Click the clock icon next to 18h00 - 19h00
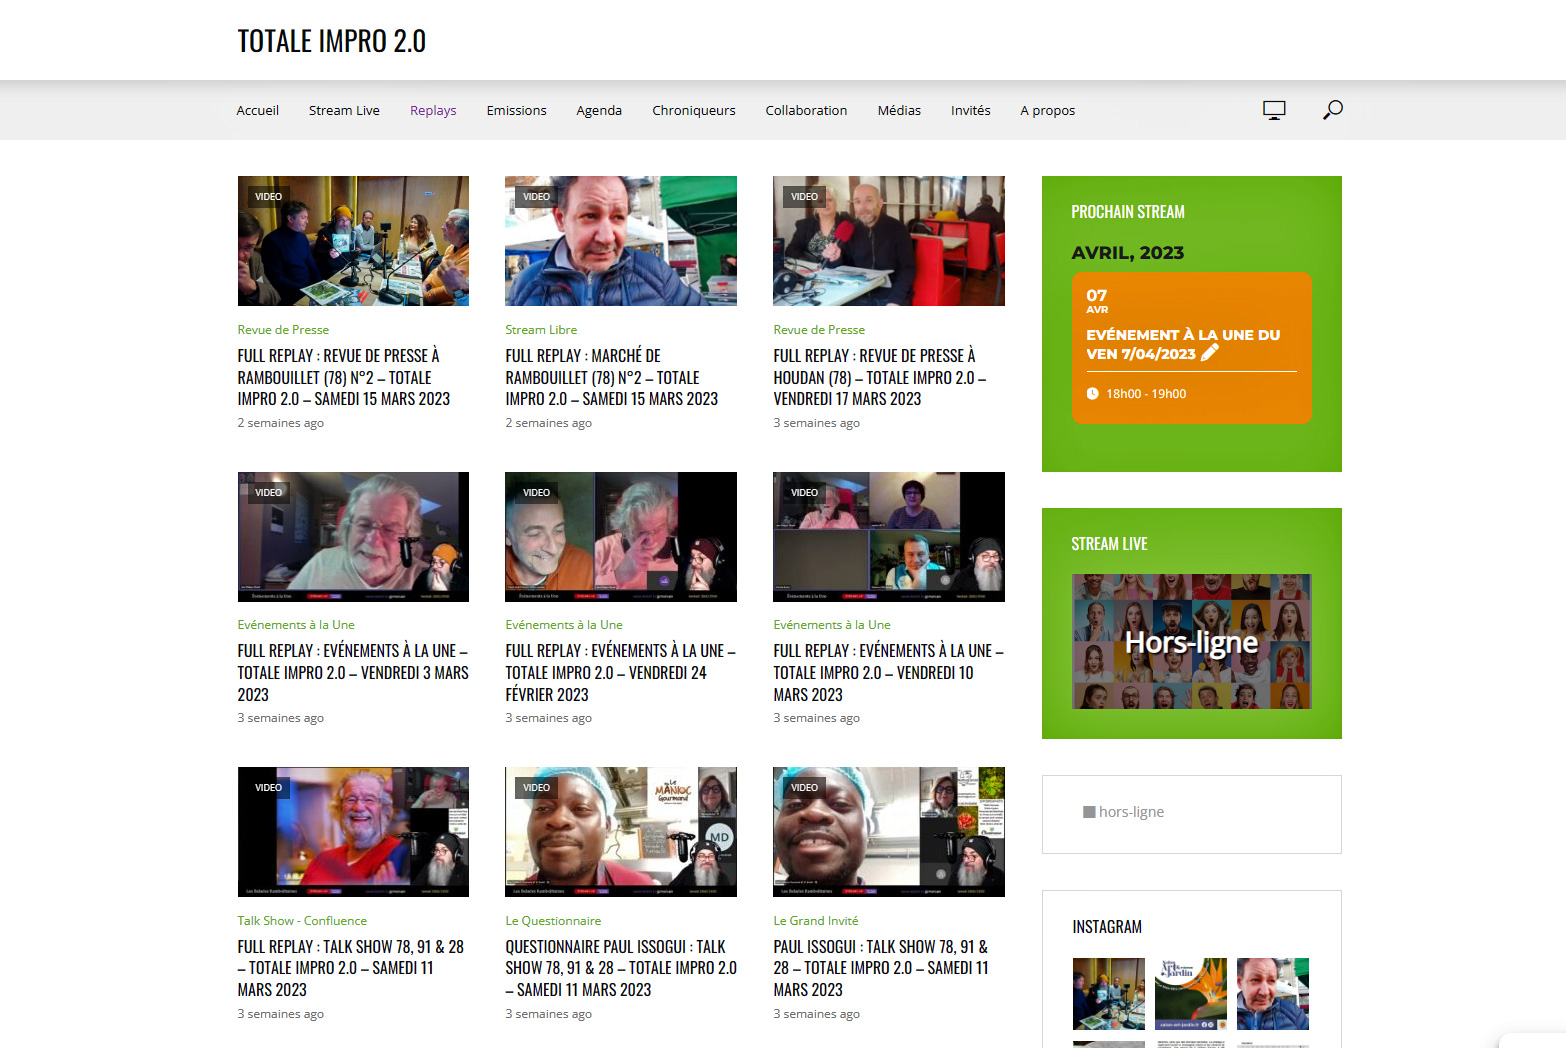The width and height of the screenshot is (1566, 1048). [1092, 393]
